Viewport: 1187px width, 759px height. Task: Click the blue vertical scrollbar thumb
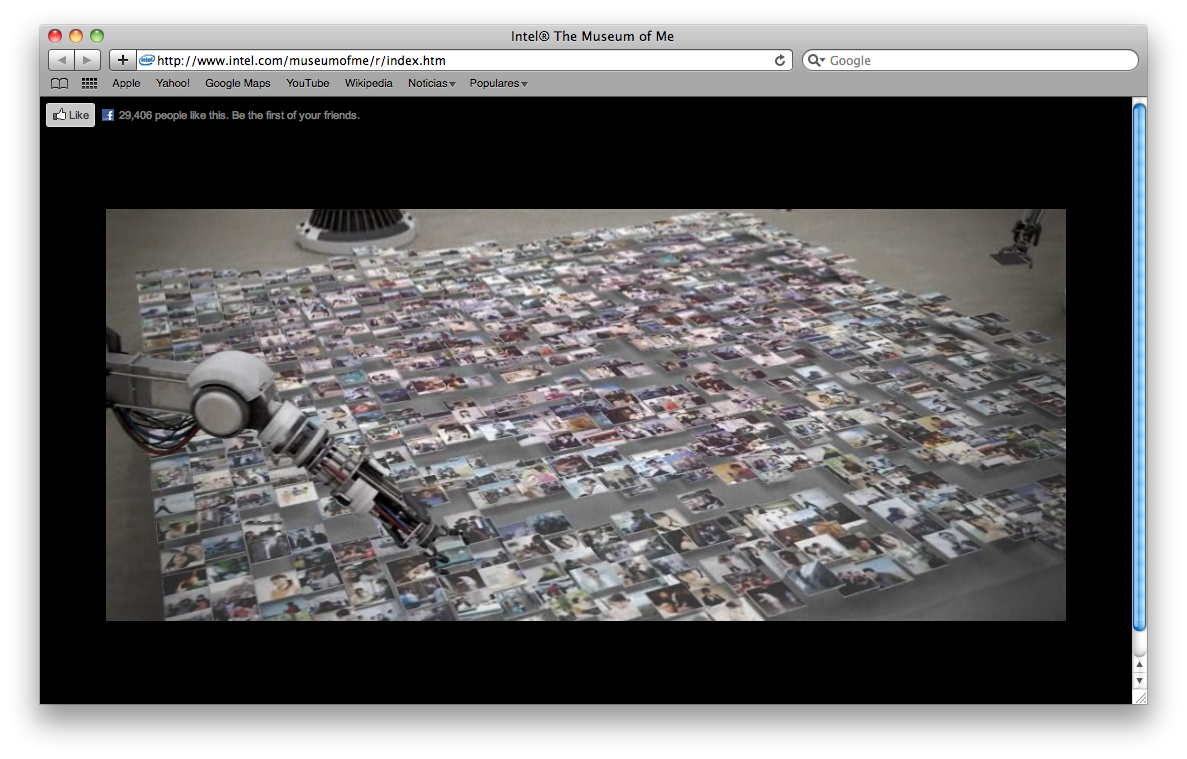tap(1139, 365)
